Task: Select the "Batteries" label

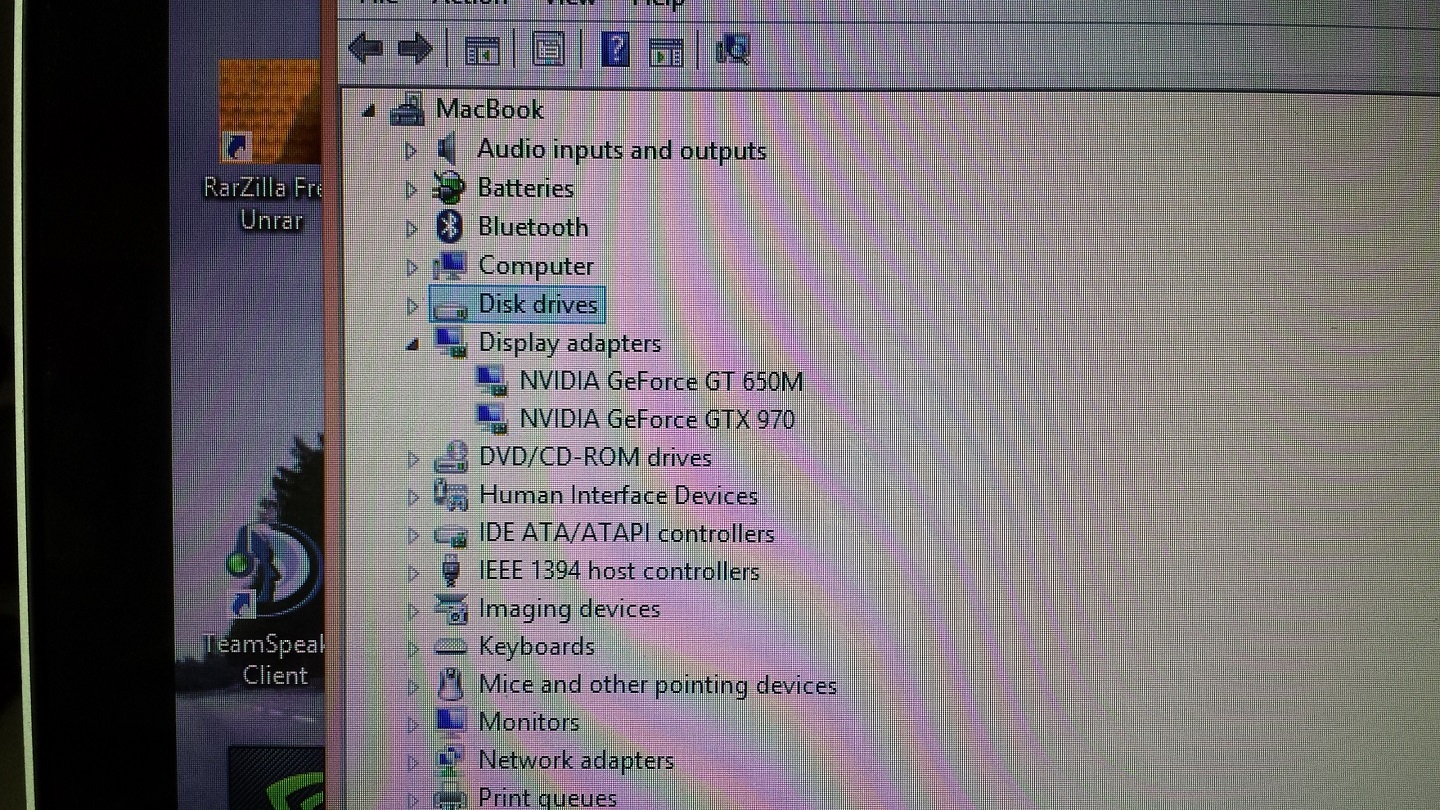Action: tap(526, 188)
